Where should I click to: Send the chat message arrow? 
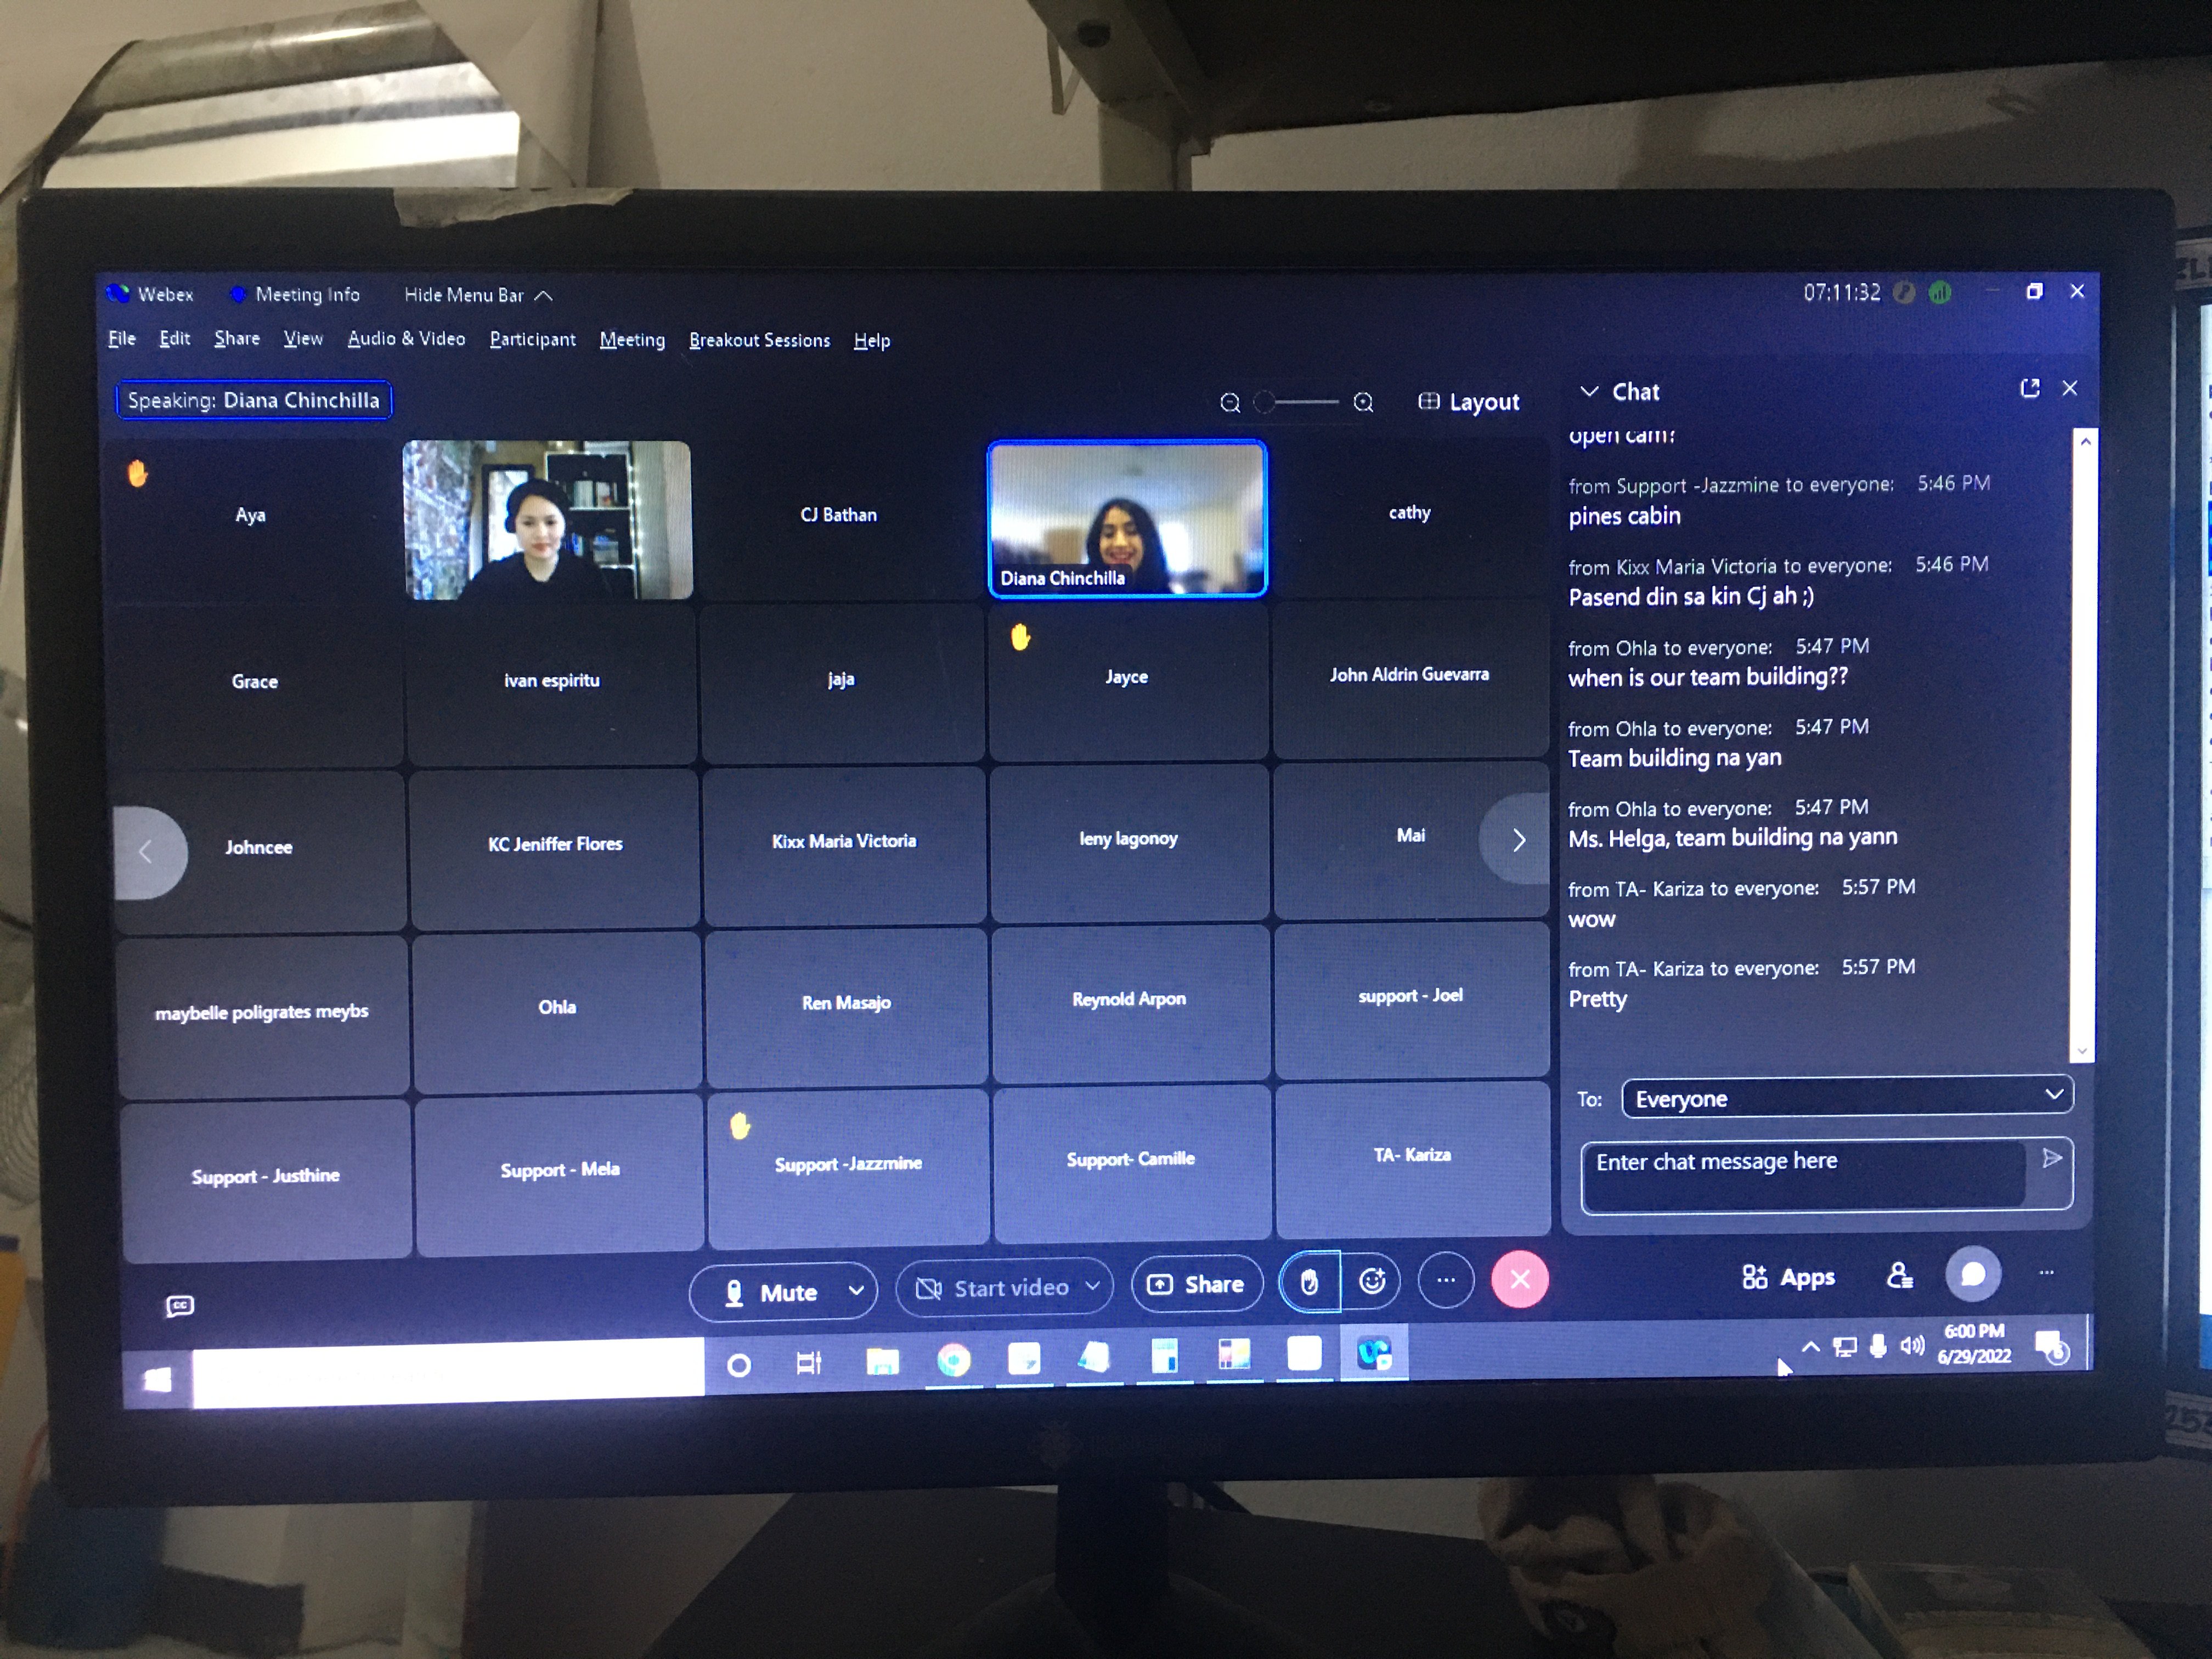coord(2052,1158)
